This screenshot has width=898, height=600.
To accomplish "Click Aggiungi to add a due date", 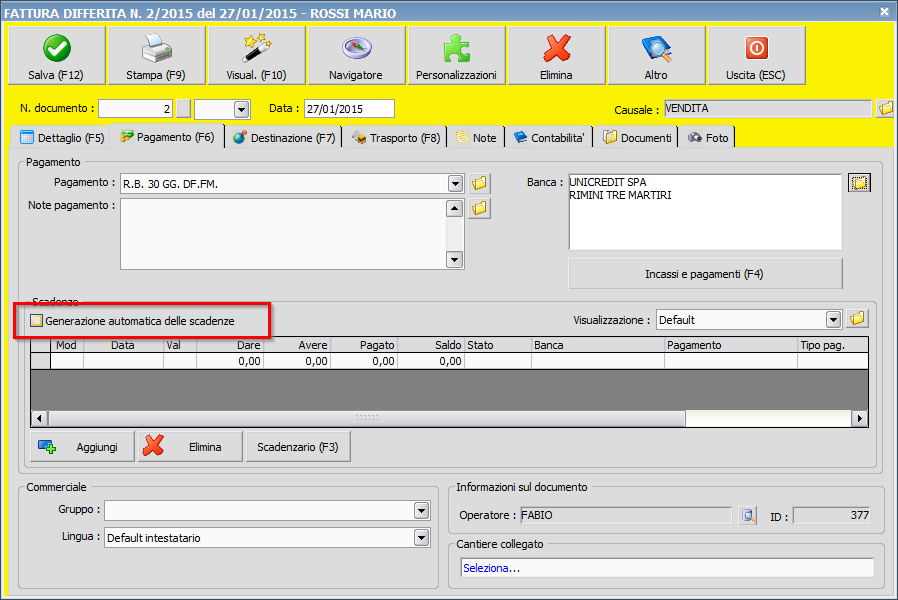I will click(x=82, y=447).
